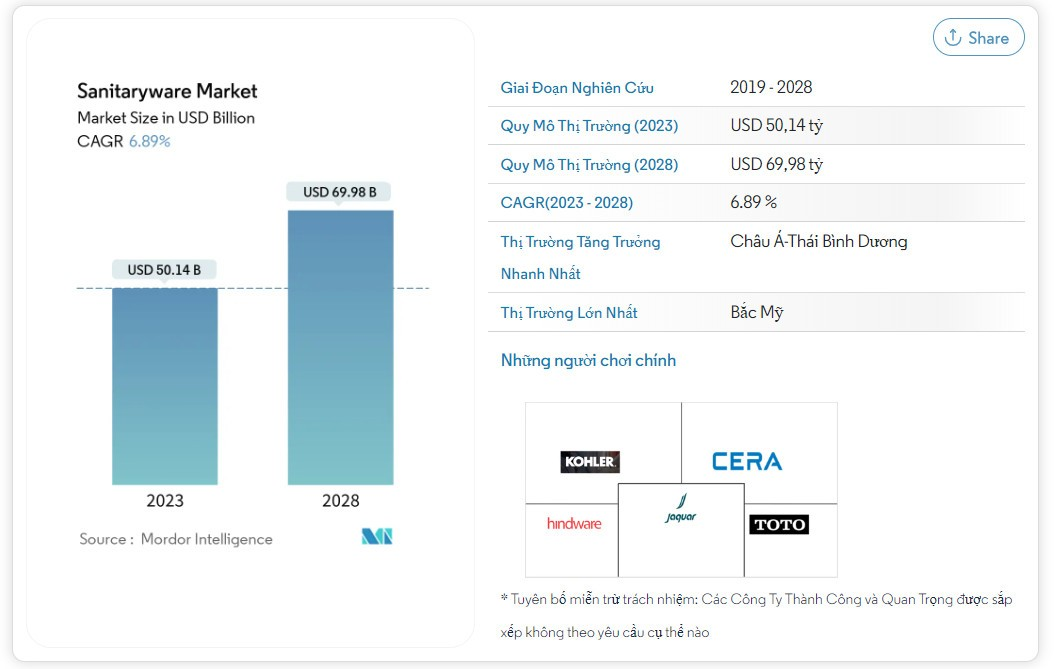Click the KOHLER brand logo
The width and height of the screenshot is (1064, 669).
point(592,463)
